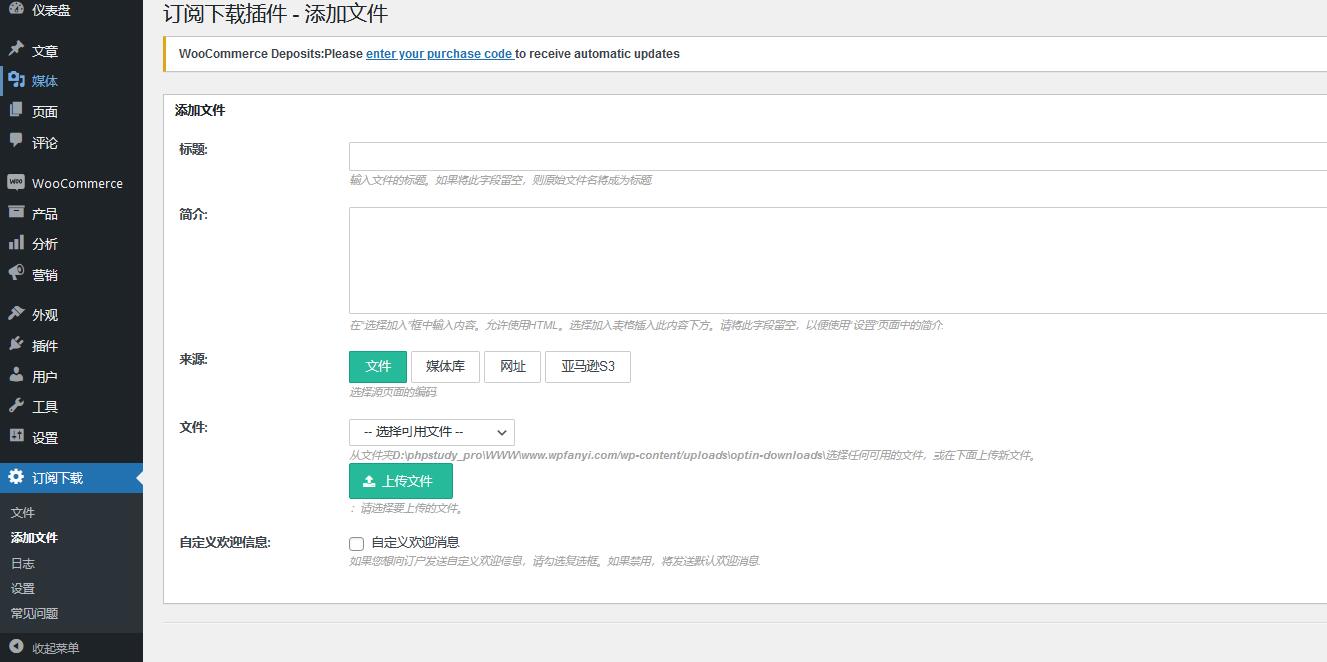Click into the 标题 text field

(837, 157)
